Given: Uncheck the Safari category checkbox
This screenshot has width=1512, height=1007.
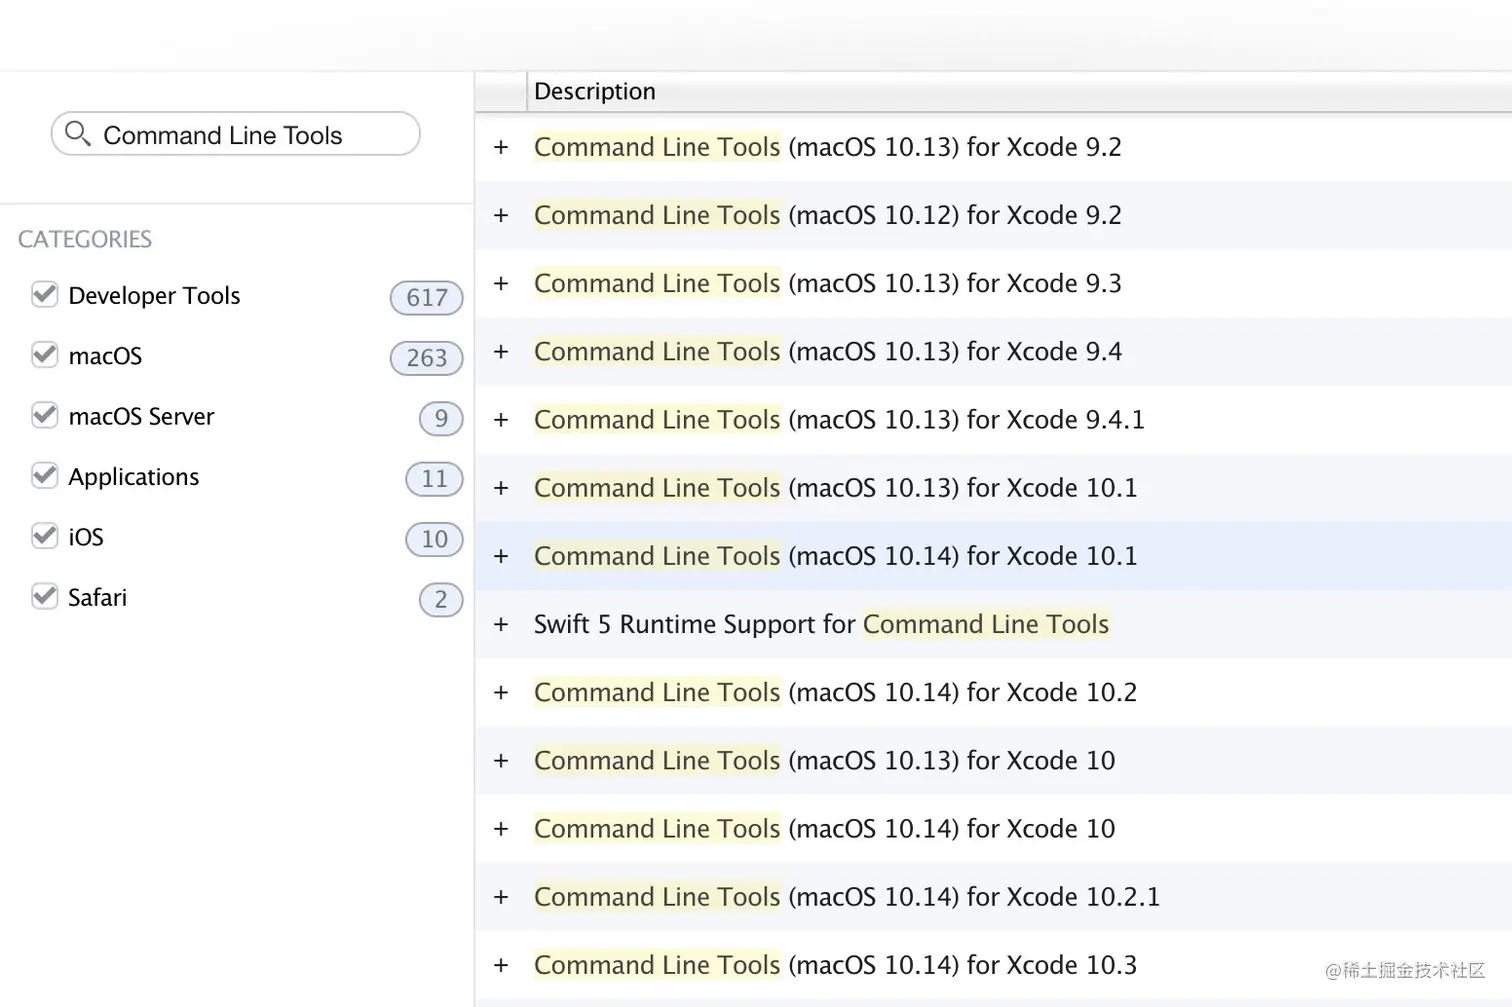Looking at the screenshot, I should click(x=45, y=597).
